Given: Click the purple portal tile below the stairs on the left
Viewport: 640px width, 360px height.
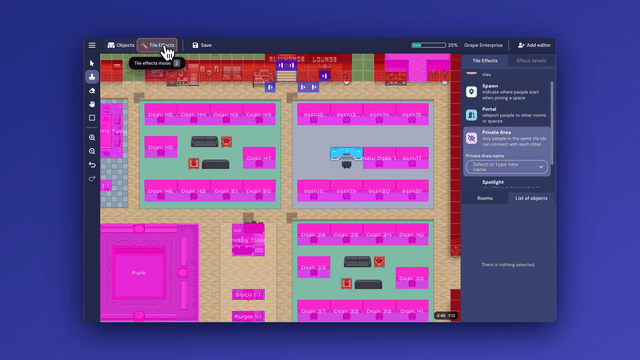Looking at the screenshot, I should [x=270, y=87].
